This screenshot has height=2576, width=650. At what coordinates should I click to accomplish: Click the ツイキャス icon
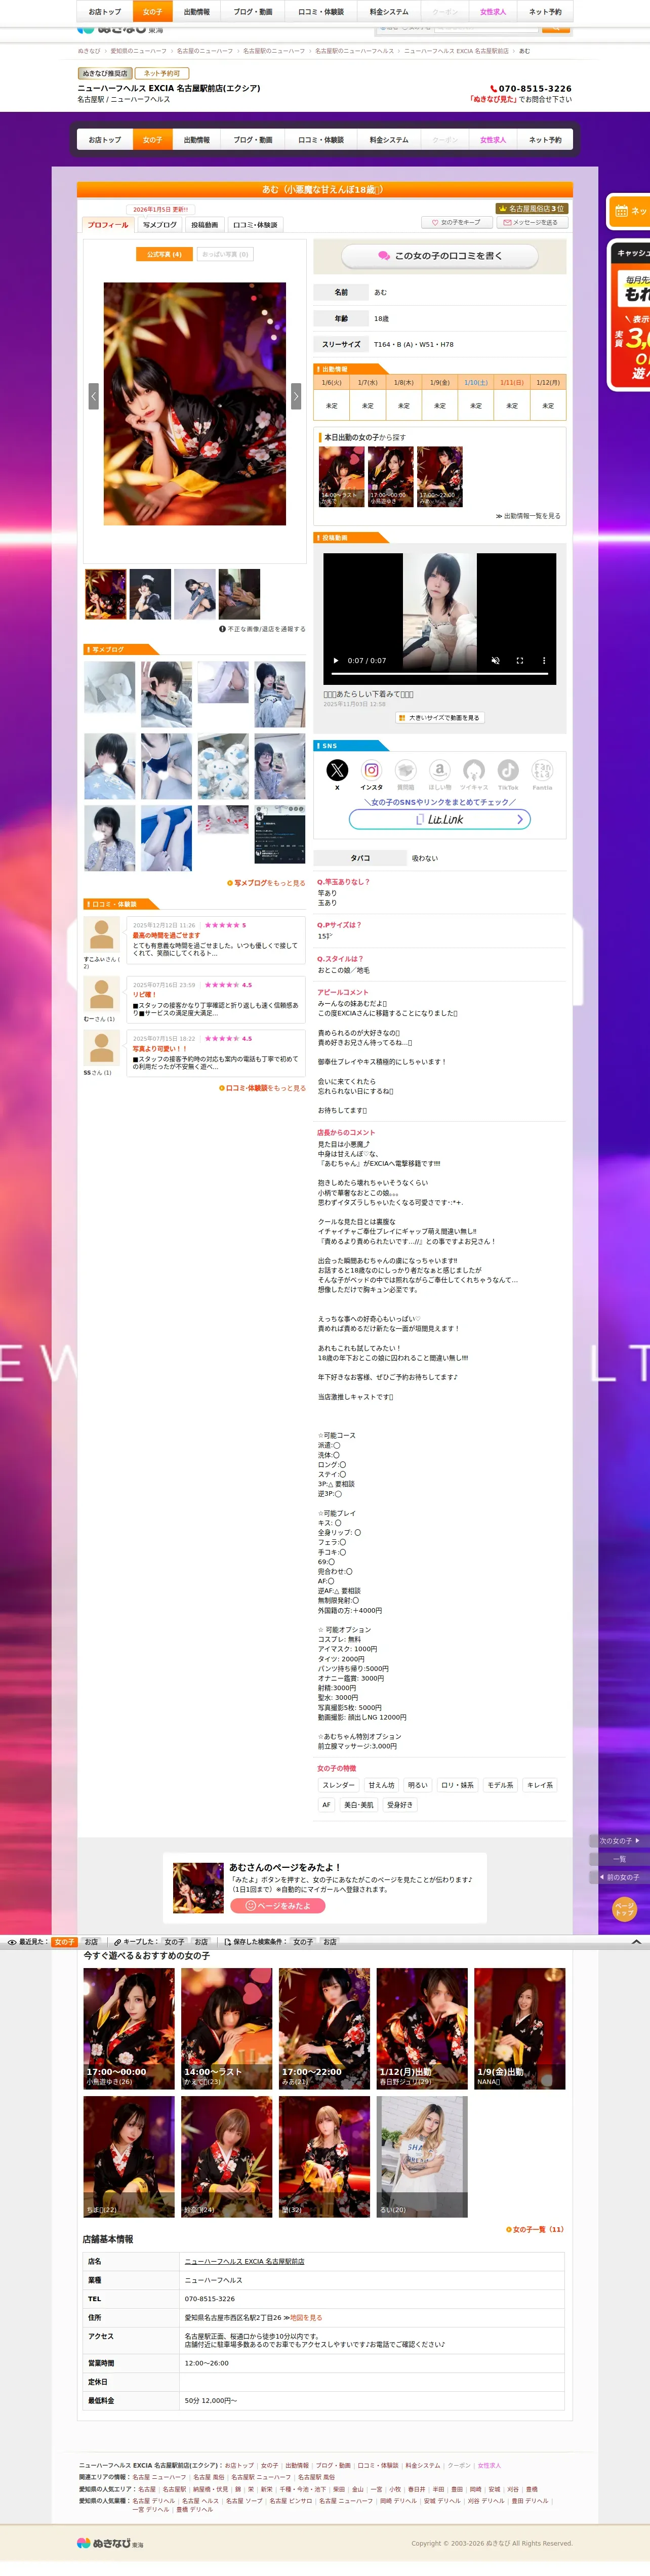(x=474, y=770)
